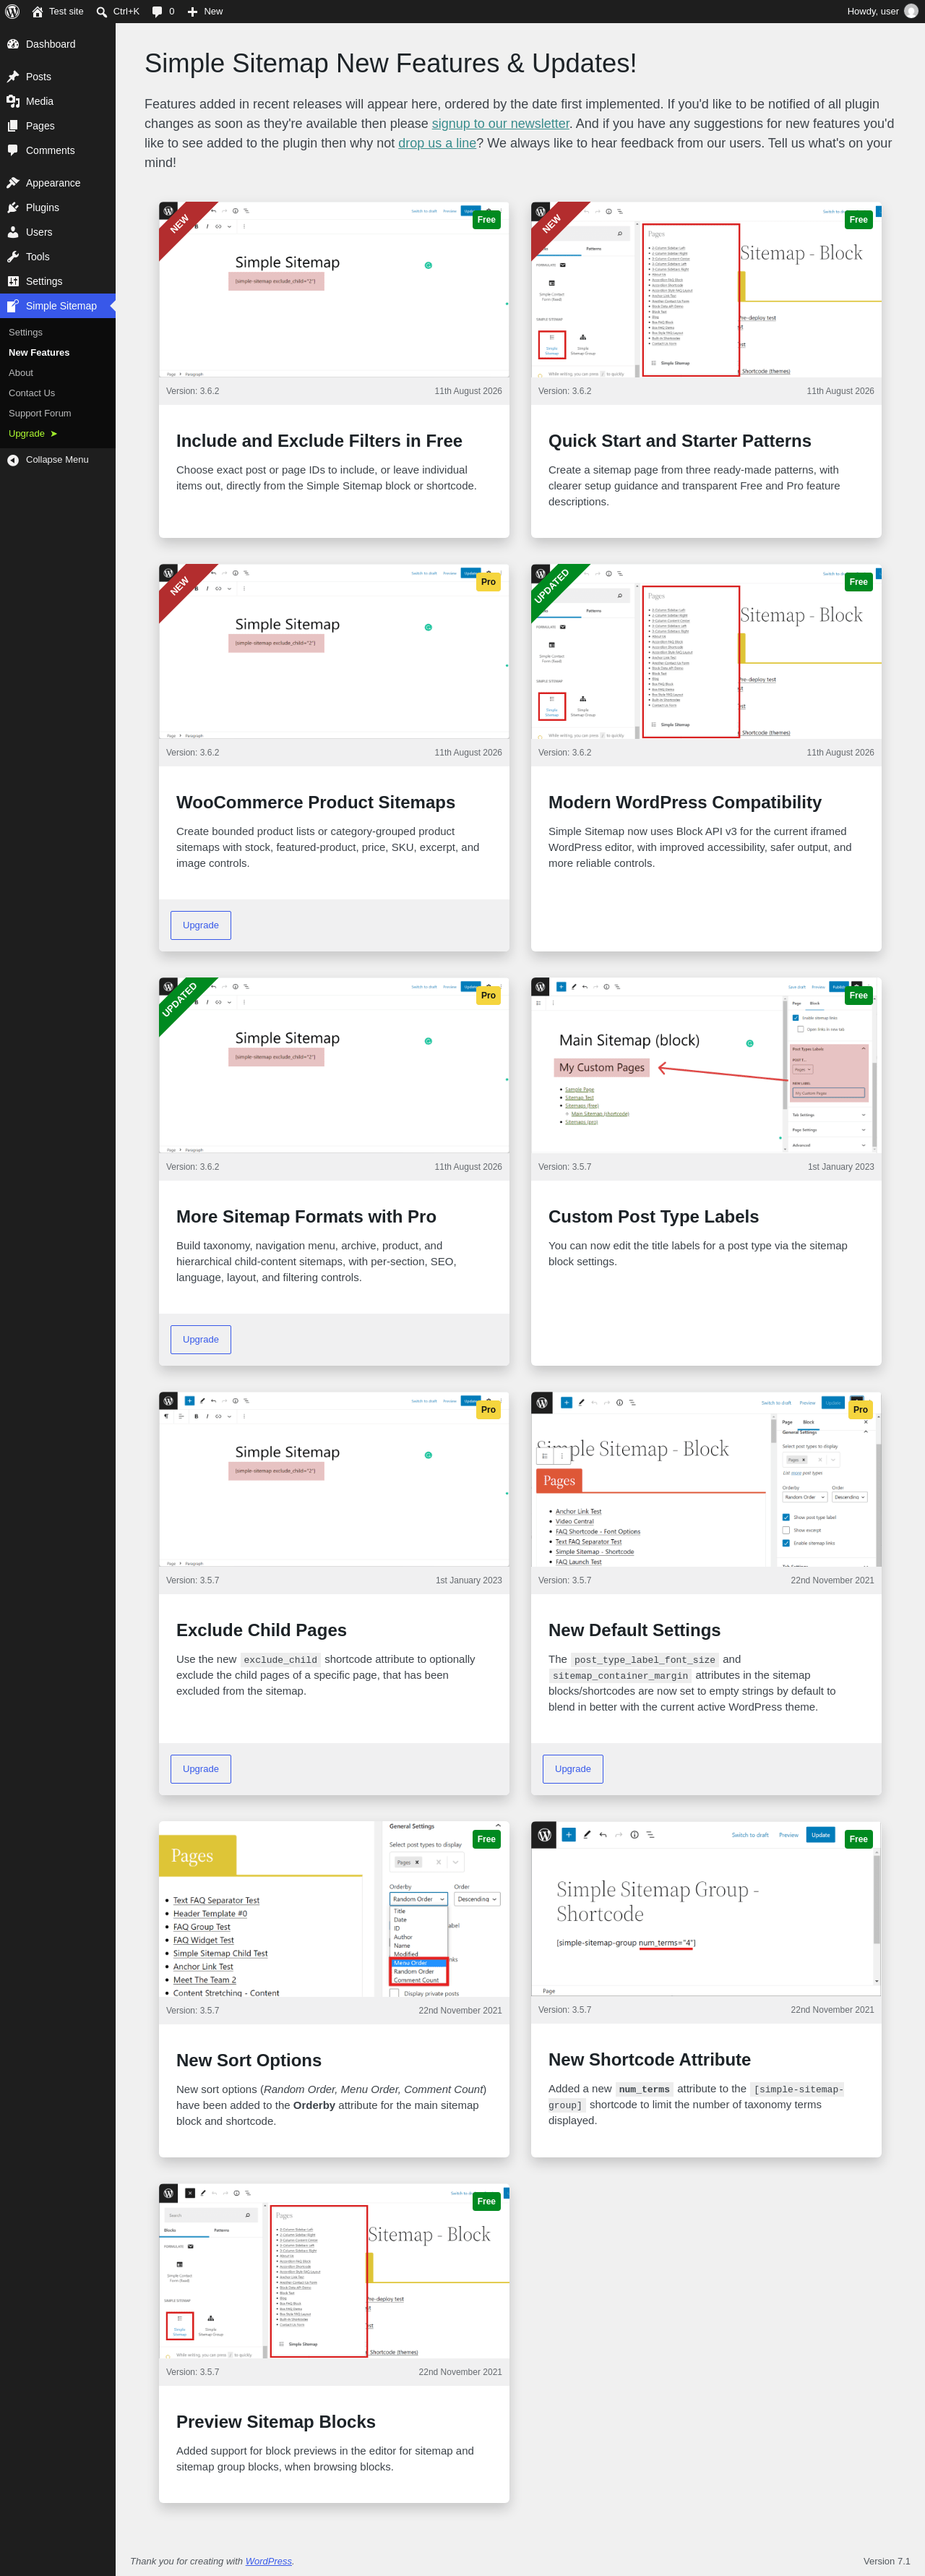The width and height of the screenshot is (925, 2576).
Task: Open Dashboard via its gauge icon
Action: pyautogui.click(x=13, y=44)
